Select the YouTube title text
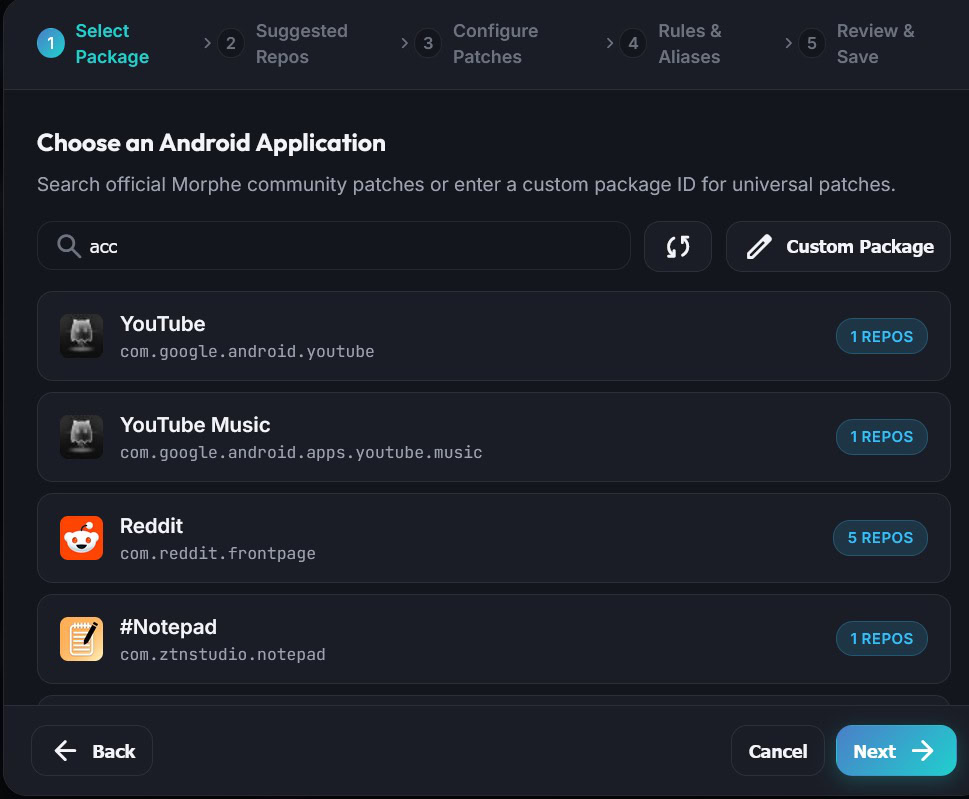This screenshot has width=969, height=799. (163, 324)
